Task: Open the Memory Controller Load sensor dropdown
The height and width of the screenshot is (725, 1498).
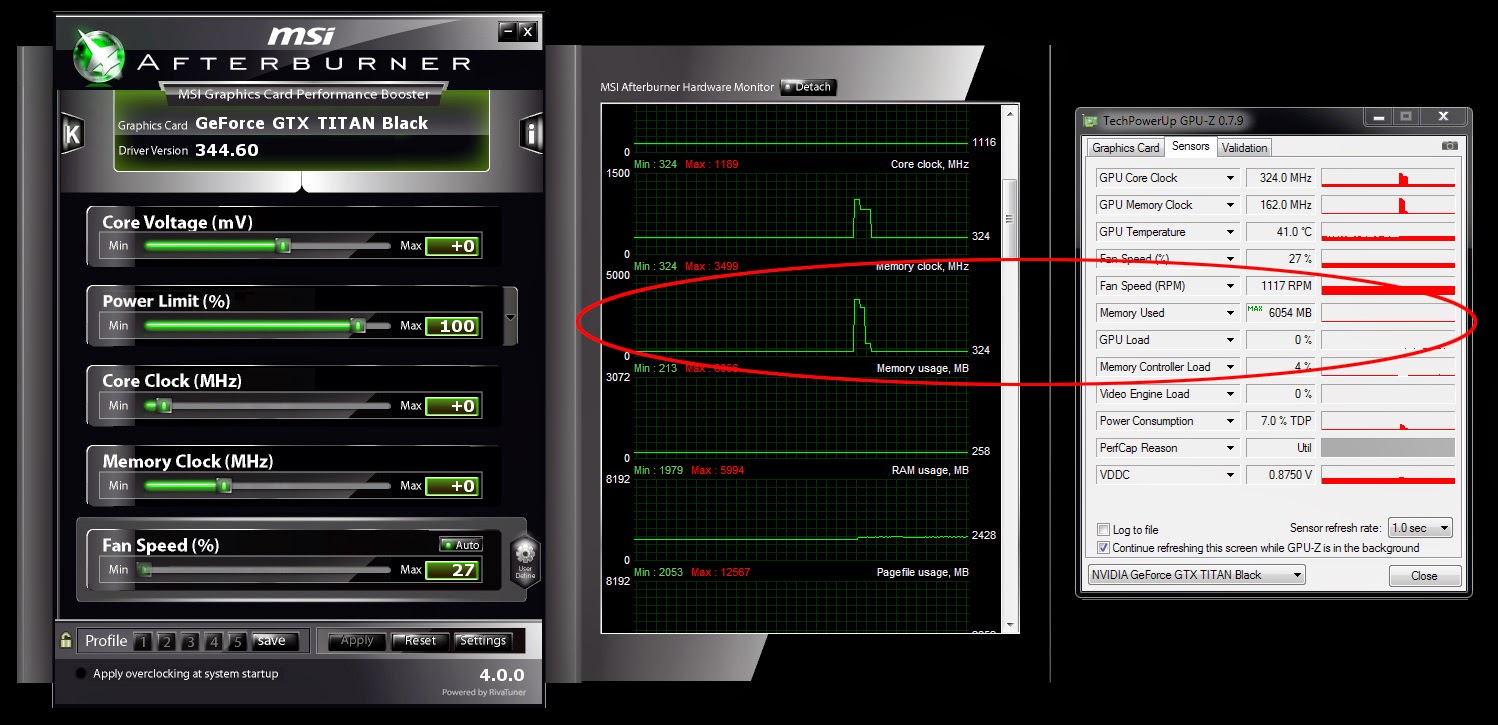Action: point(1230,367)
